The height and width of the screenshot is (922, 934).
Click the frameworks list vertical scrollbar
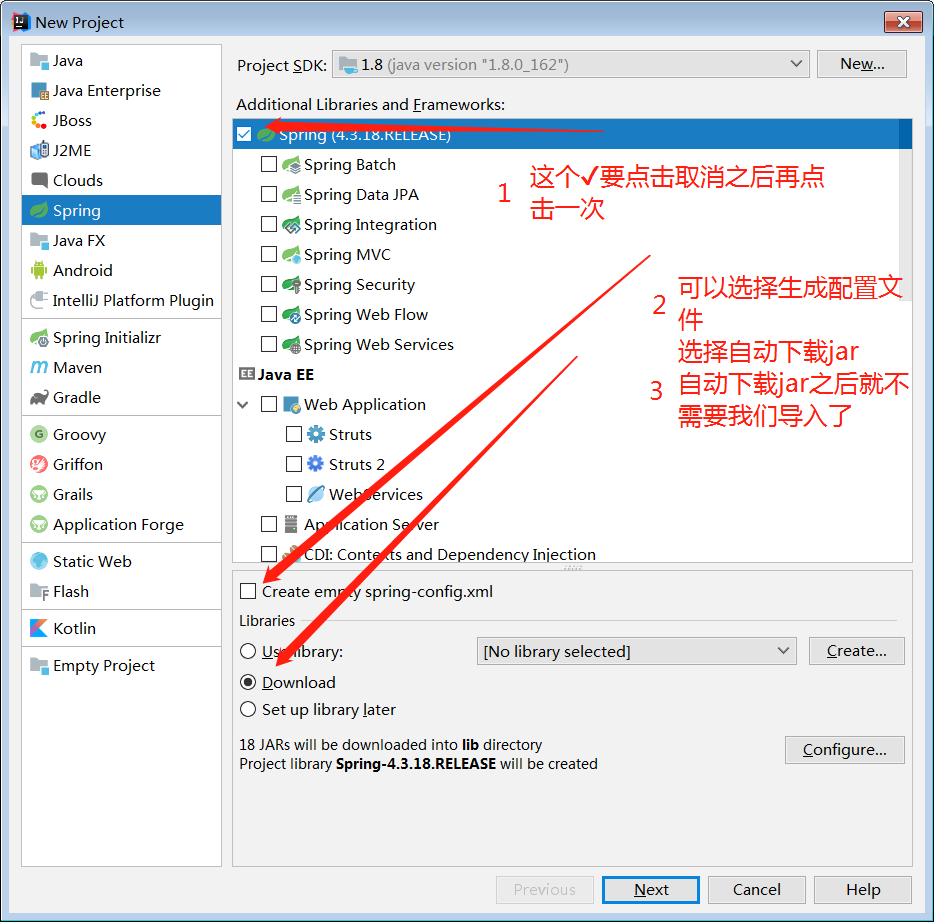point(905,210)
